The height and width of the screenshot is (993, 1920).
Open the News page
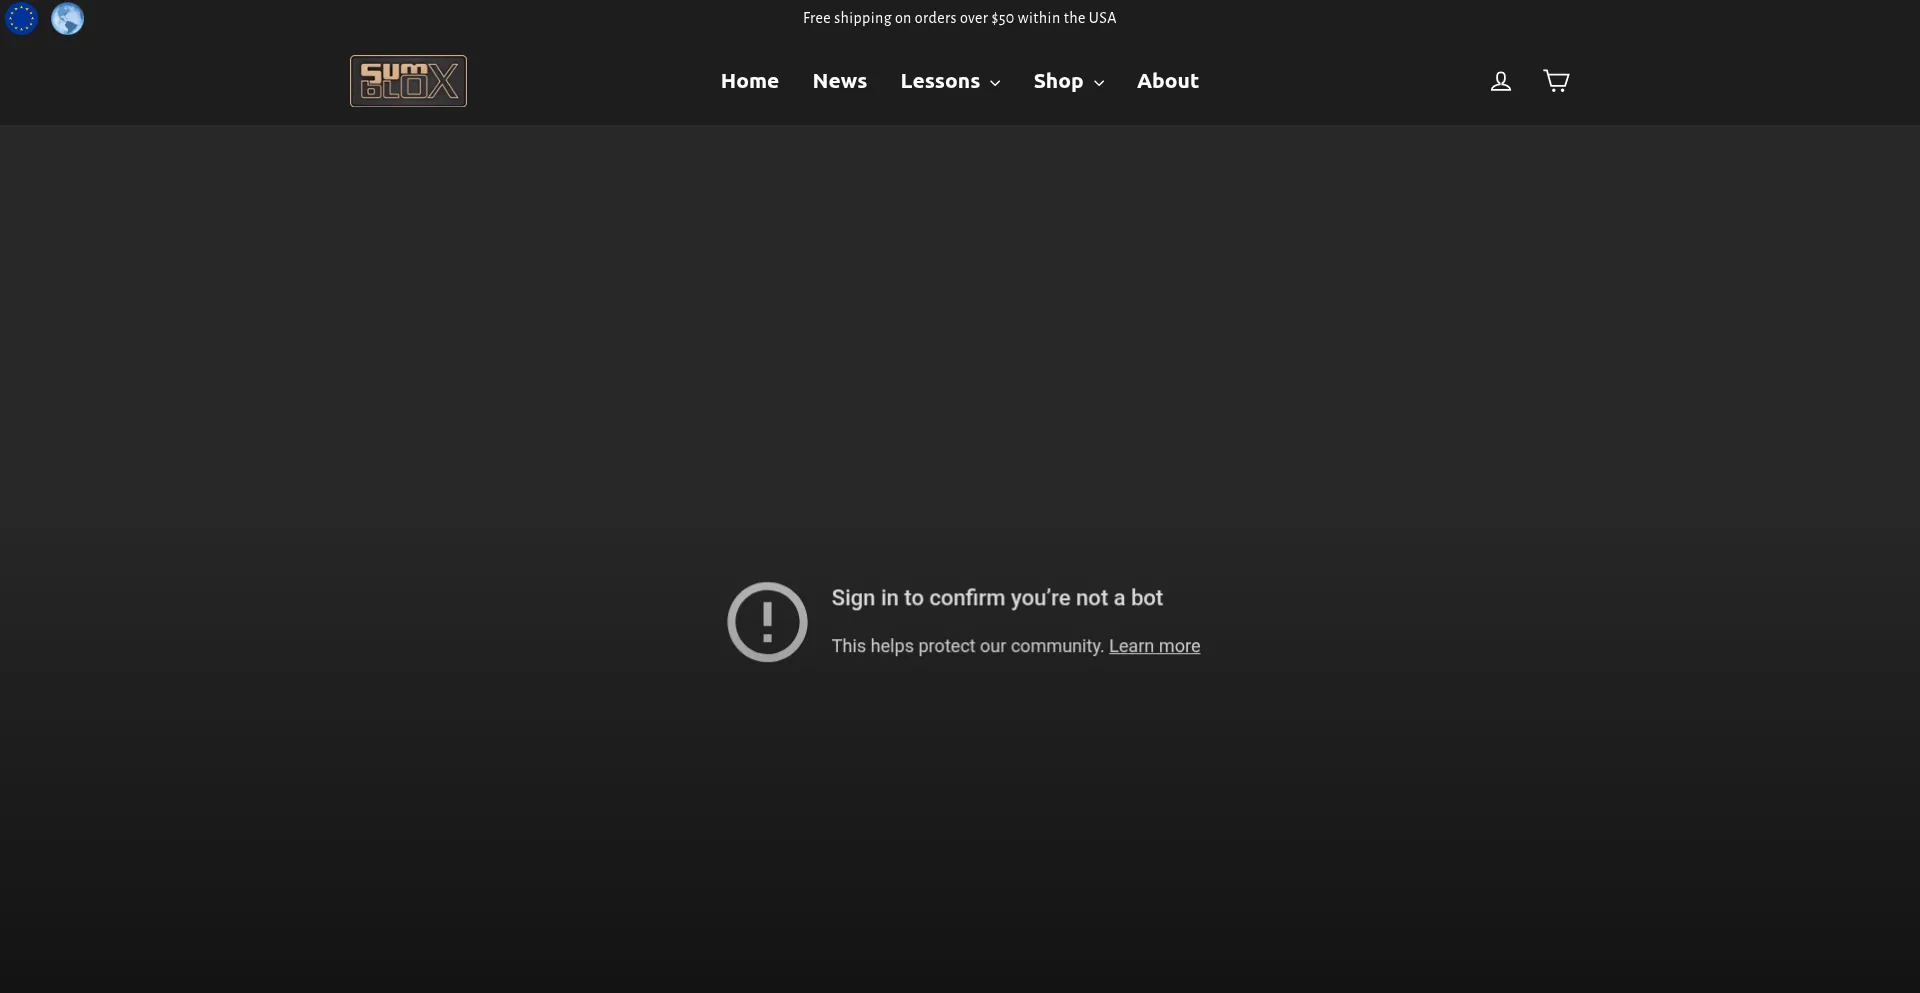pyautogui.click(x=839, y=81)
